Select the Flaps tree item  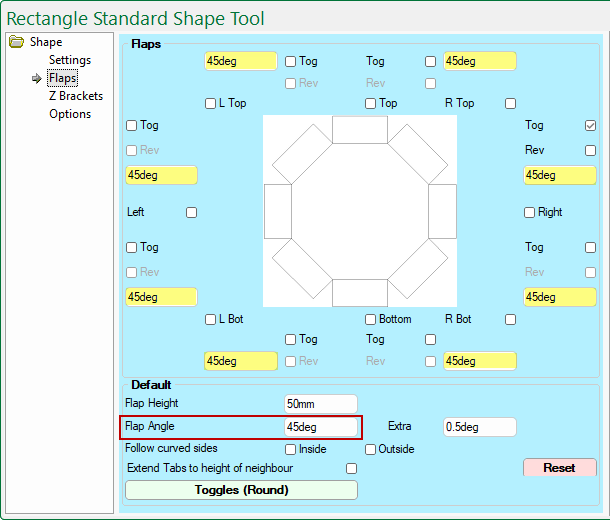[63, 78]
